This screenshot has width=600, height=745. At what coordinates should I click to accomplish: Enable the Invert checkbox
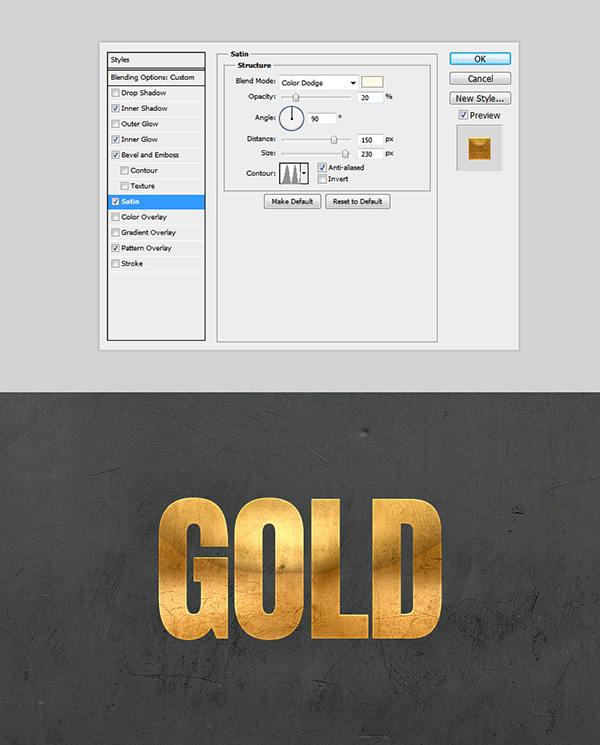tap(321, 179)
